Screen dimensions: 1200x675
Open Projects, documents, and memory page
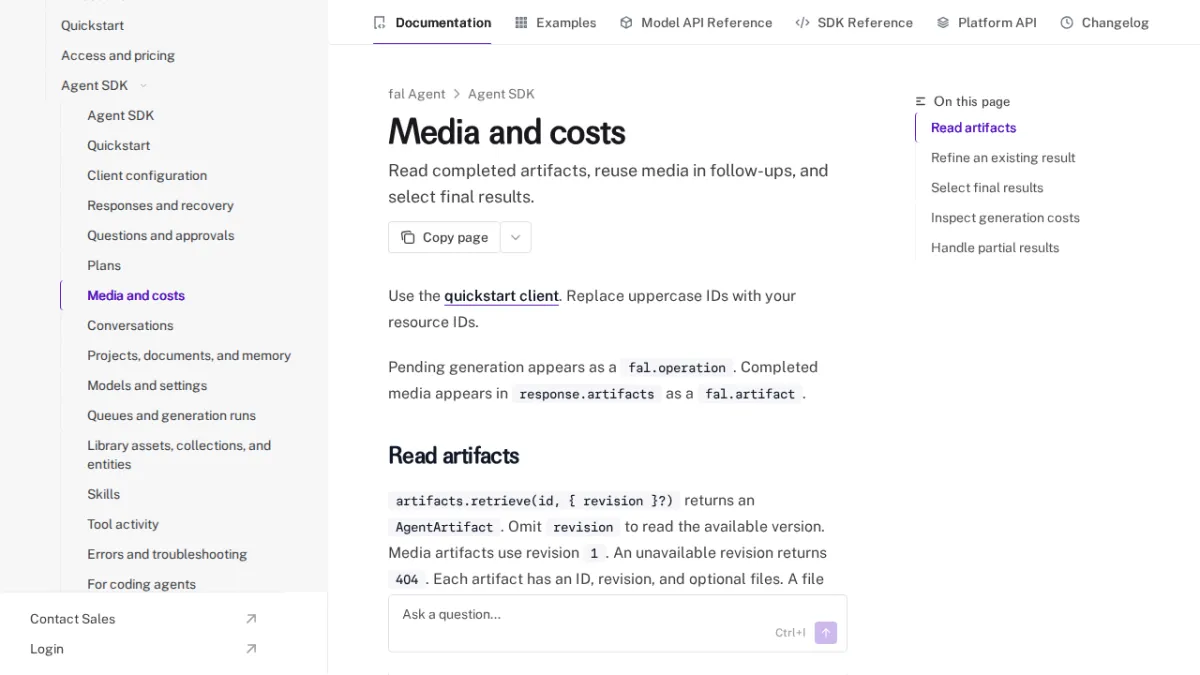(x=189, y=356)
